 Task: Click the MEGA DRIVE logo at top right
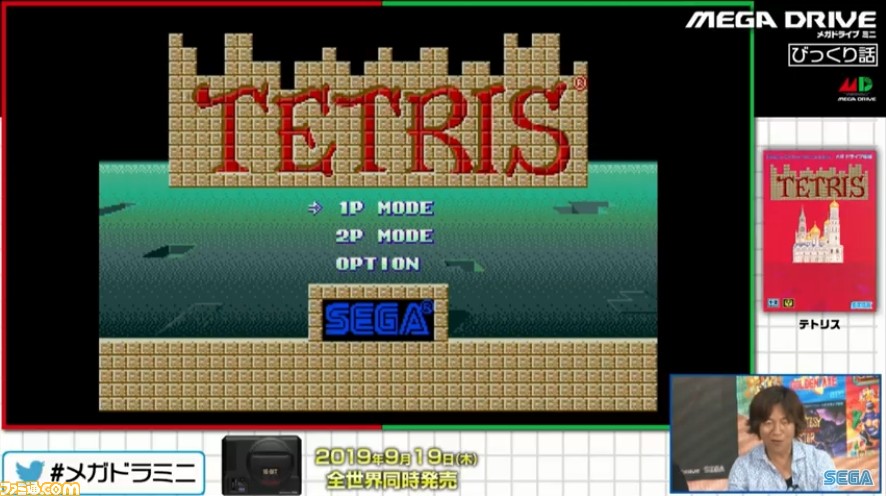[781, 20]
